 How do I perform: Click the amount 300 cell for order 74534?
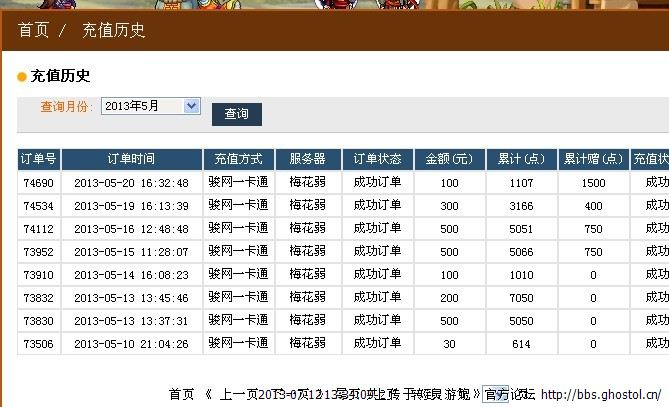(x=449, y=205)
